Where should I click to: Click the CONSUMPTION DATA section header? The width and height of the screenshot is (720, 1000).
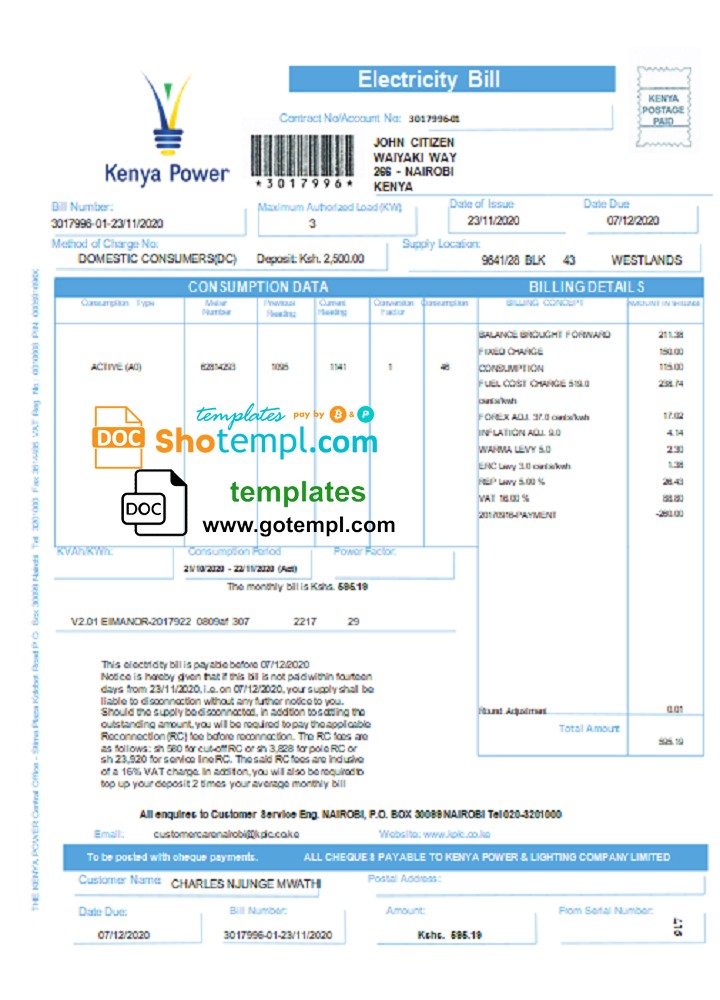tap(258, 287)
